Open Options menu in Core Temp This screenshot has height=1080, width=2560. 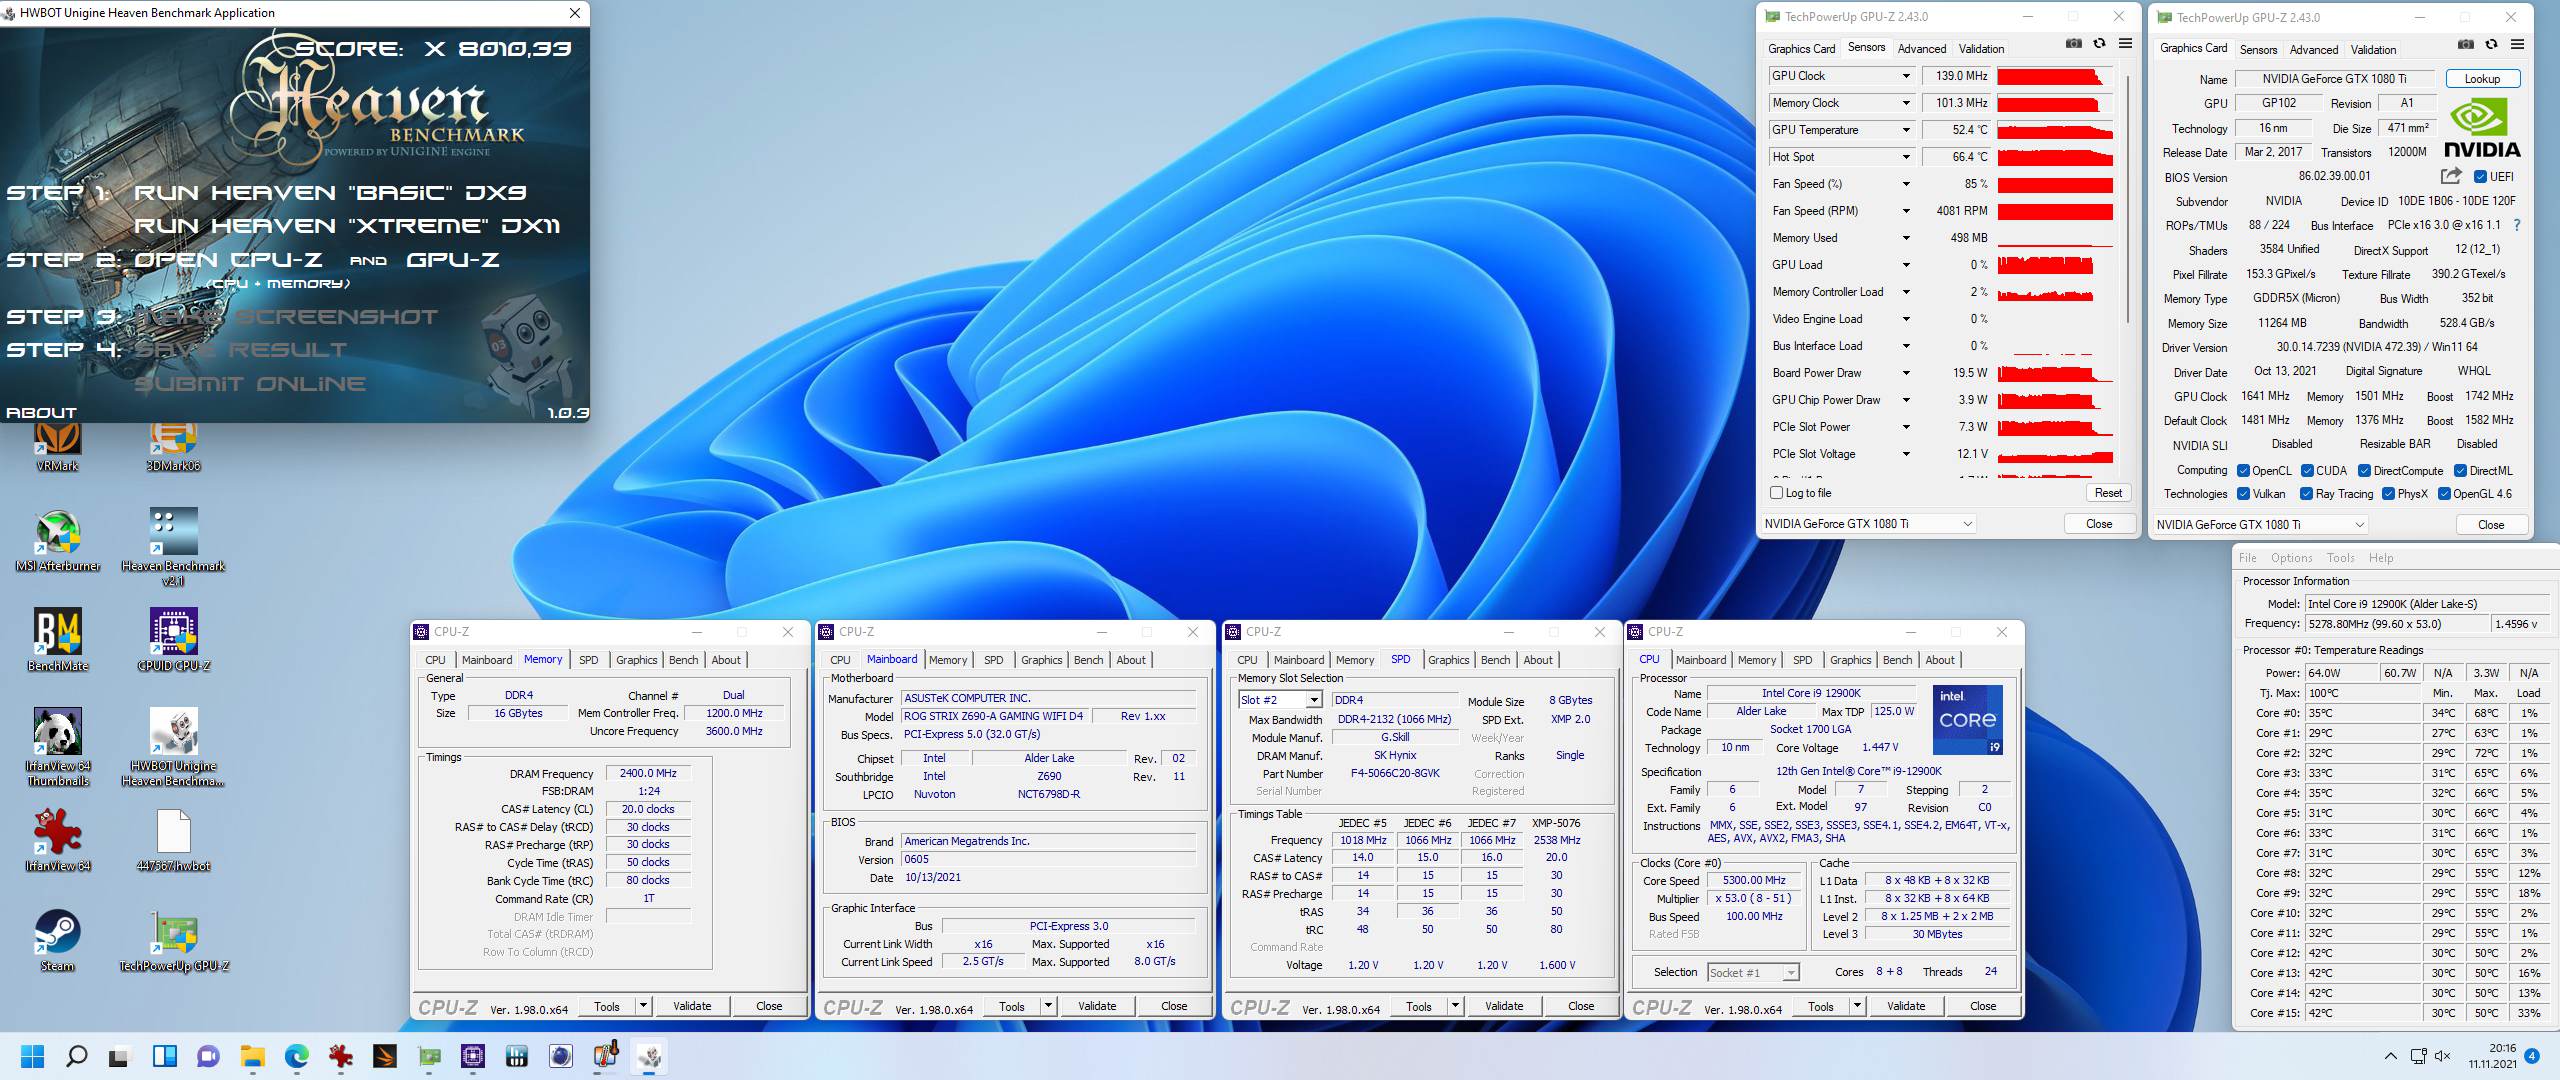click(2291, 558)
